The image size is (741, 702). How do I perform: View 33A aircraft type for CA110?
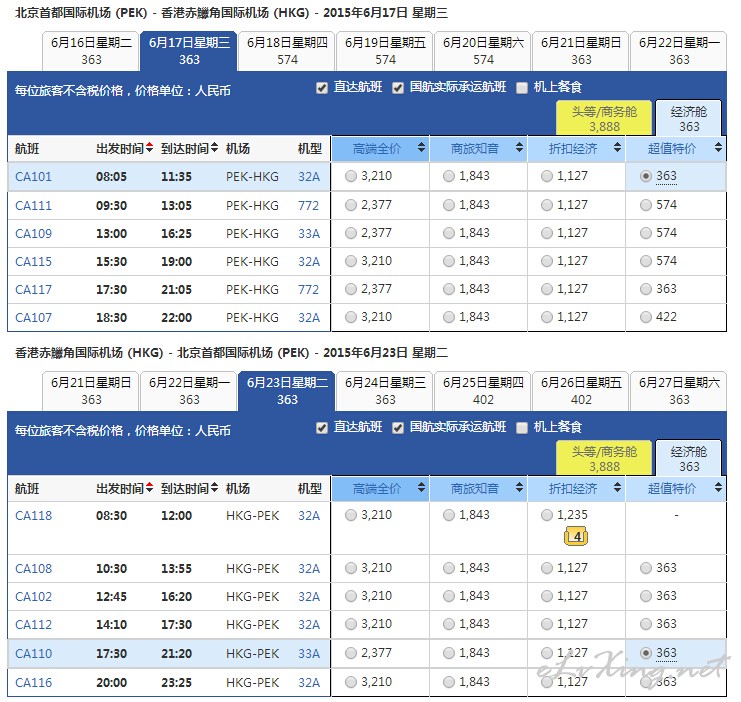pyautogui.click(x=309, y=654)
